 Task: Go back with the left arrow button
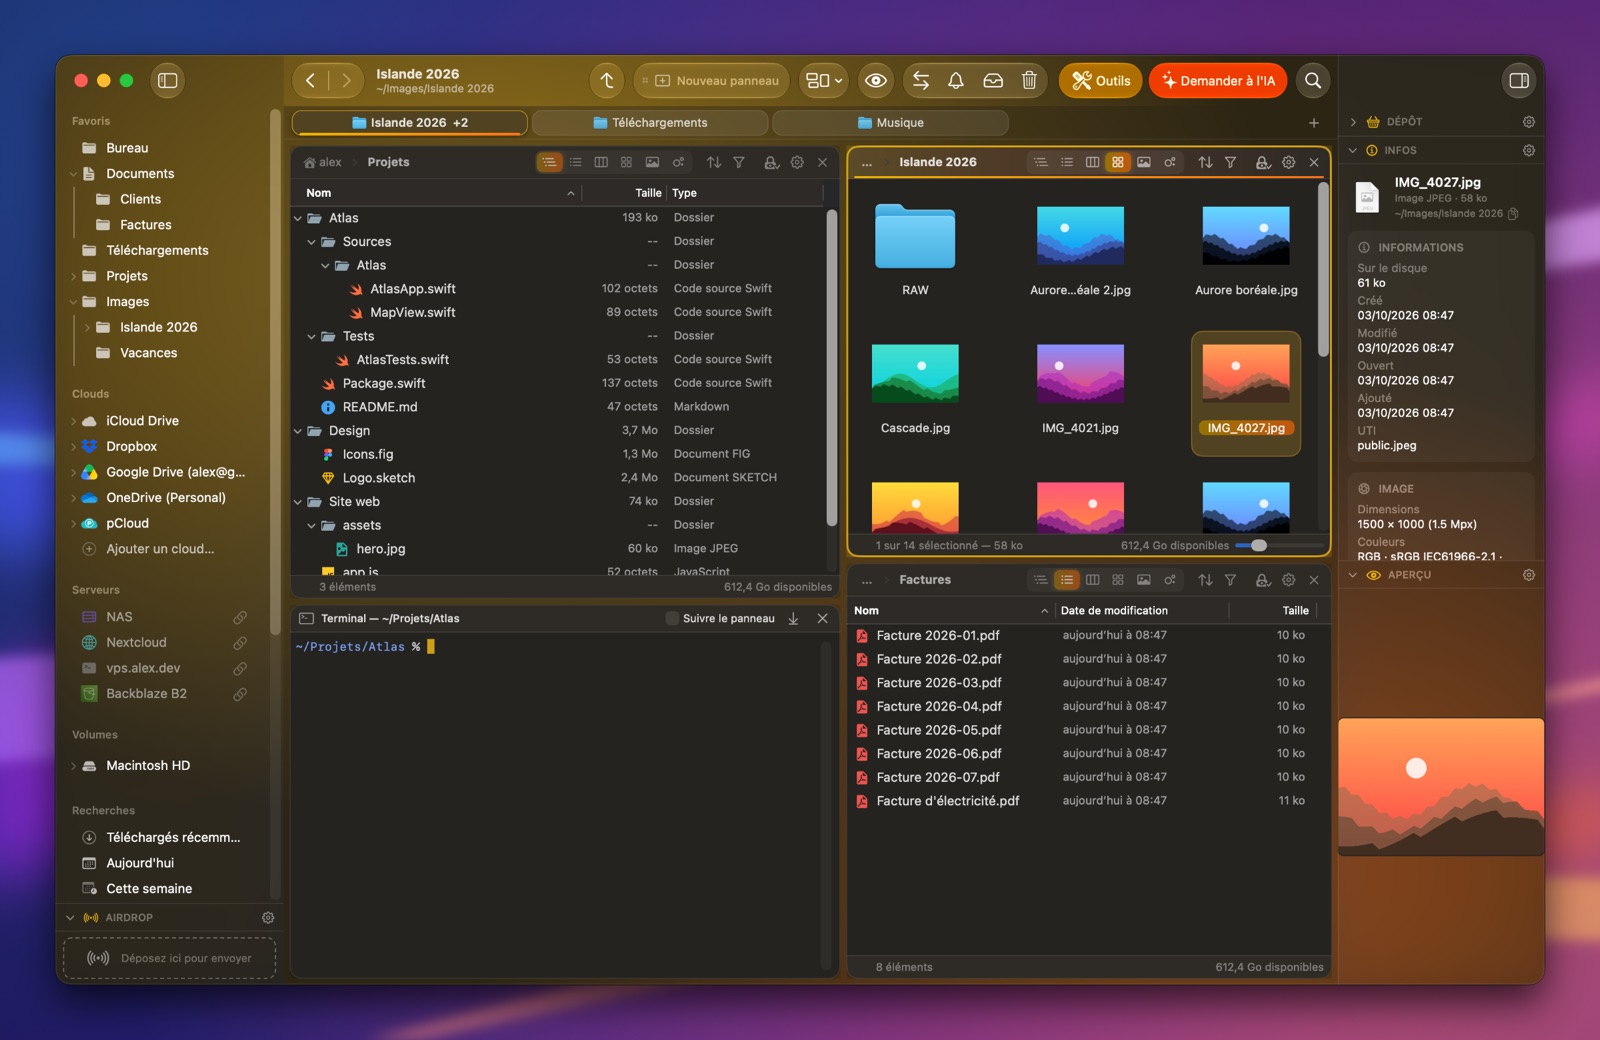pyautogui.click(x=311, y=81)
